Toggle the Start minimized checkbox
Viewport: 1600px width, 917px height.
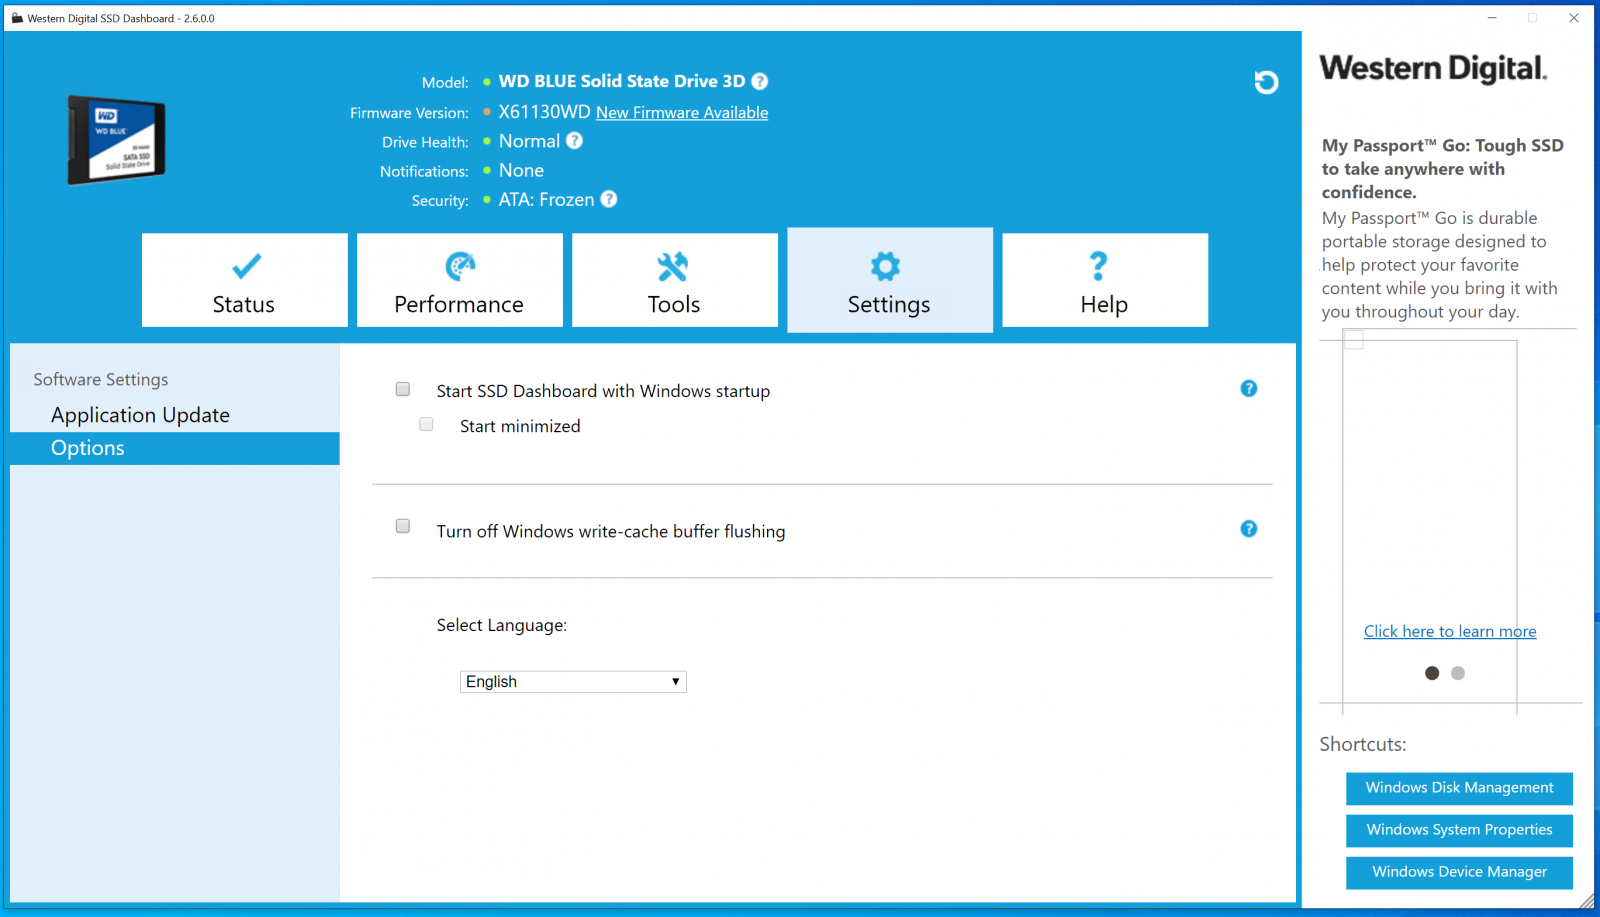(427, 424)
